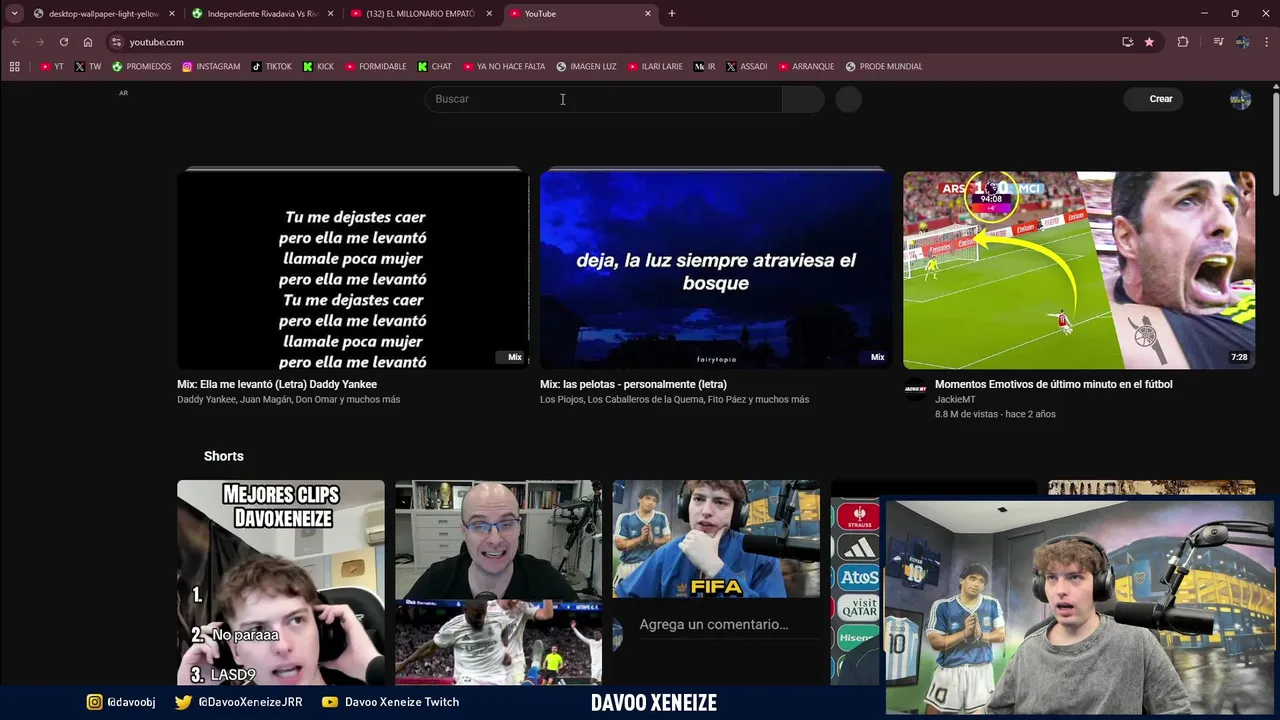Image resolution: width=1280 pixels, height=720 pixels.
Task: Open the apps grid in bookmarks bar
Action: pos(14,67)
